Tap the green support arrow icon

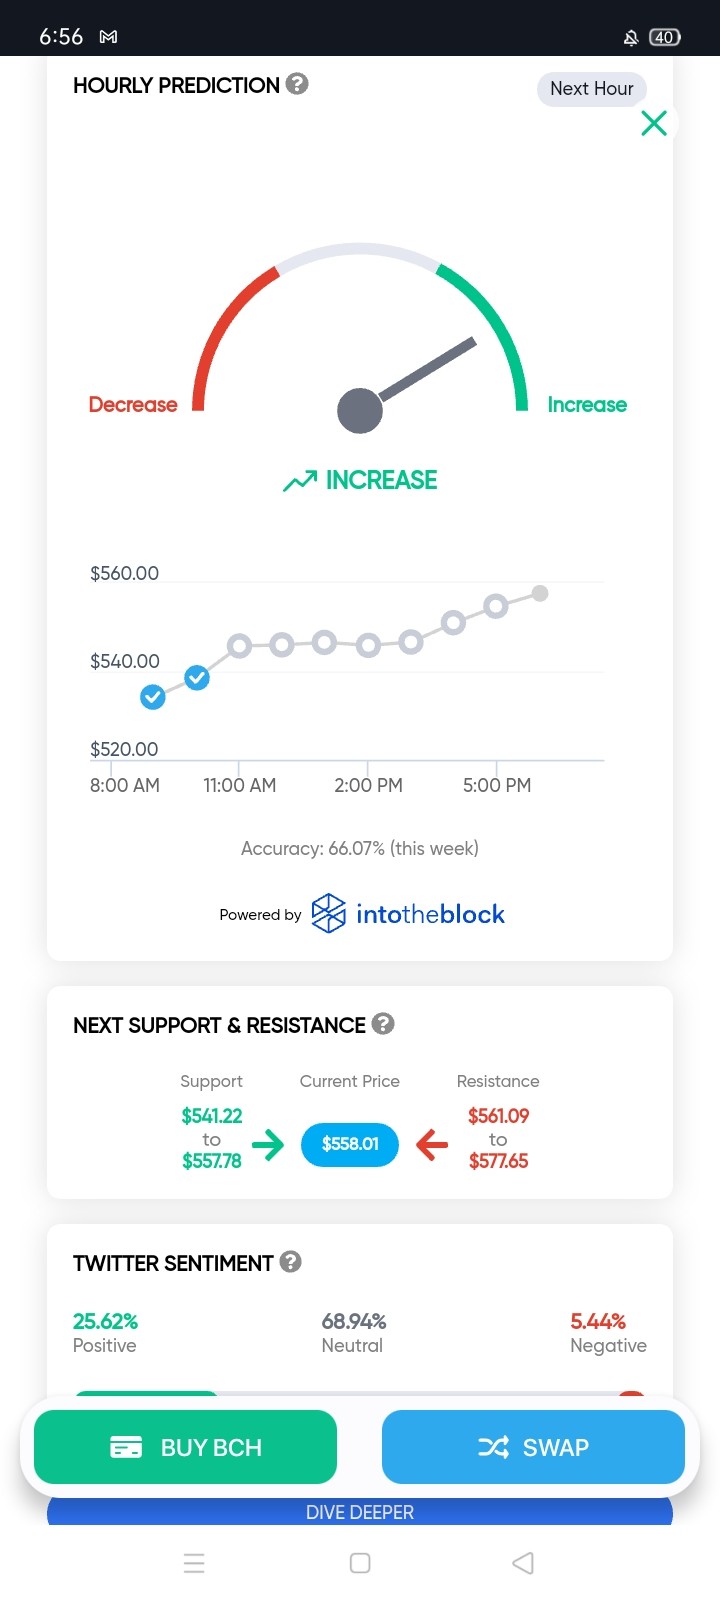pos(268,1144)
